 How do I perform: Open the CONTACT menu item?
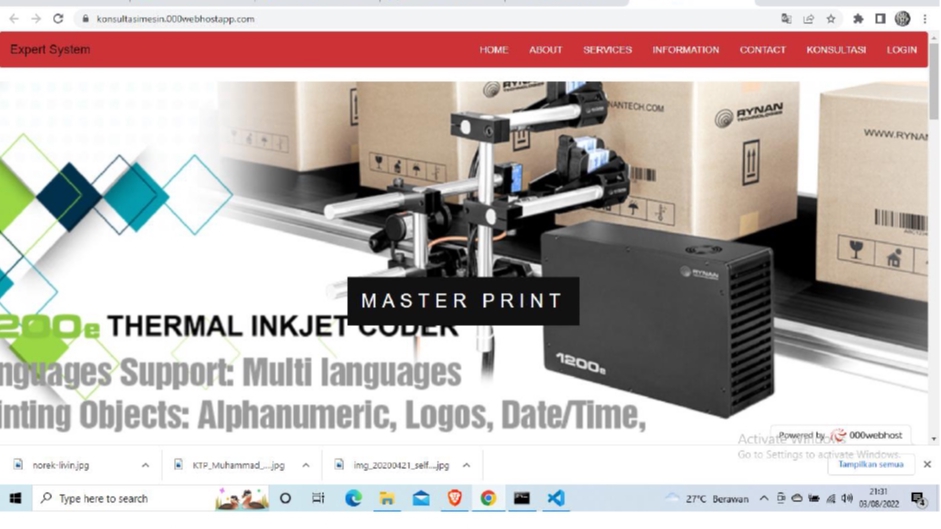click(x=762, y=50)
